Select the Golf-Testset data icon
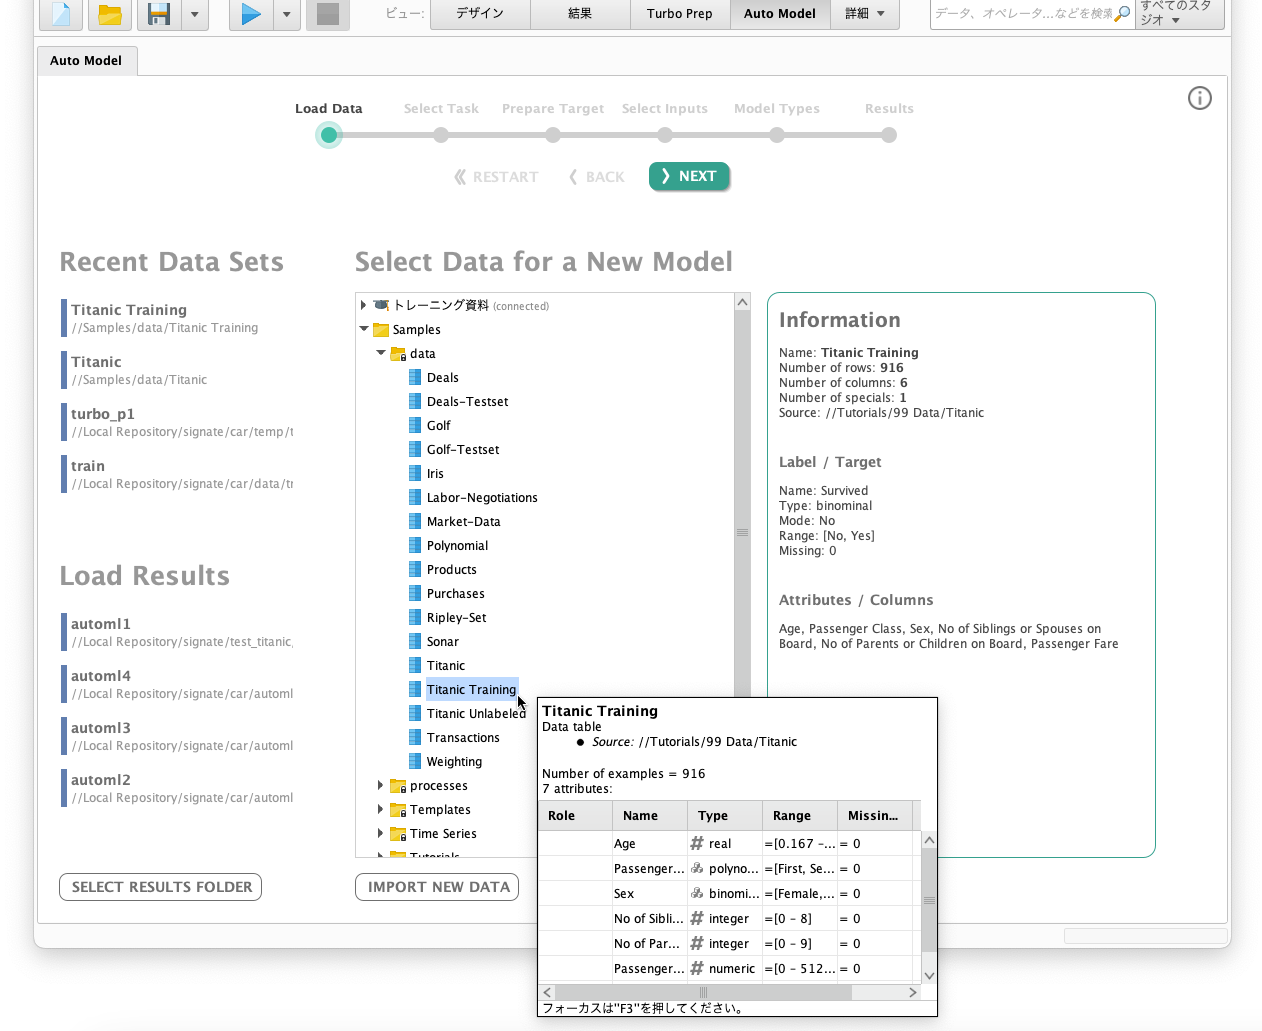 (x=414, y=449)
